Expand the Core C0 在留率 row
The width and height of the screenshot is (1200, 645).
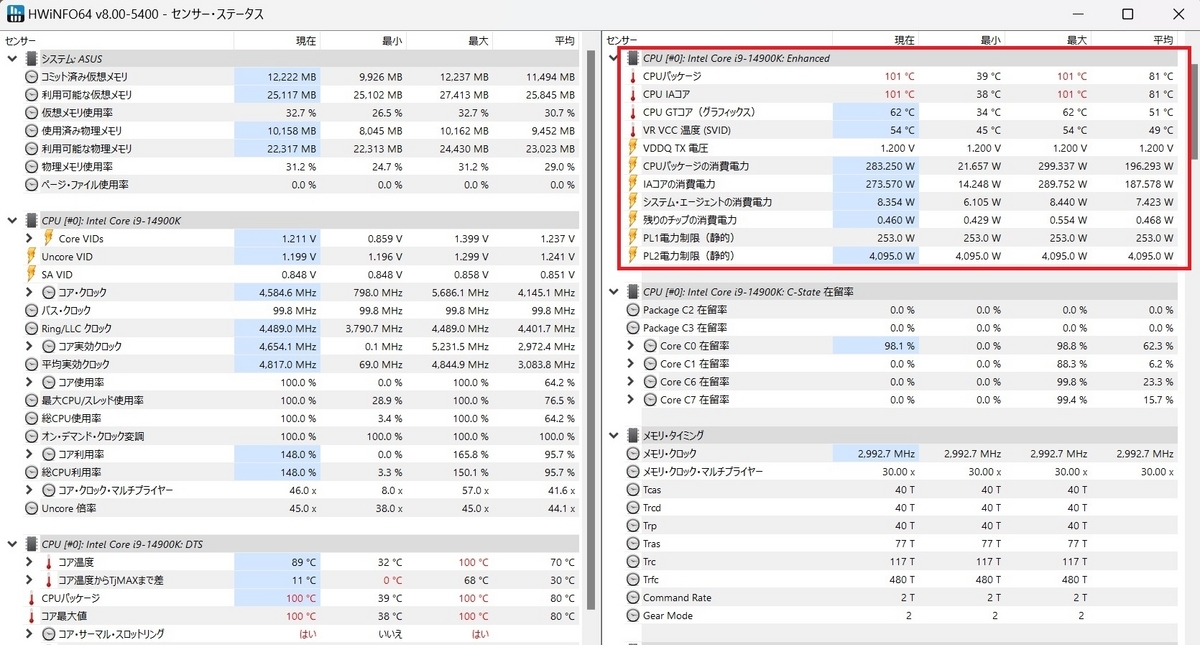[x=631, y=346]
